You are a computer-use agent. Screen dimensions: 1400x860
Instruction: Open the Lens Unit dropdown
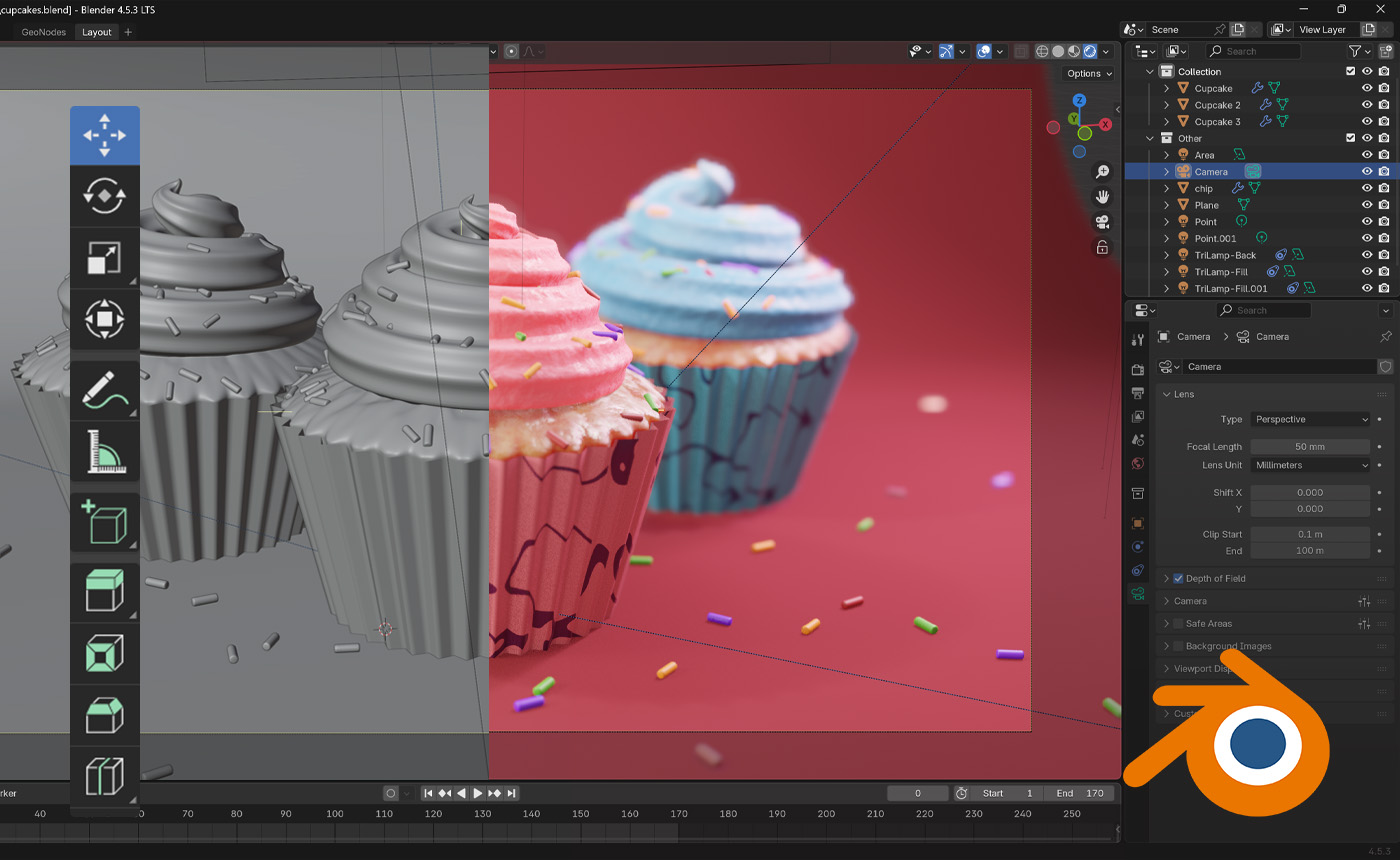click(1310, 465)
